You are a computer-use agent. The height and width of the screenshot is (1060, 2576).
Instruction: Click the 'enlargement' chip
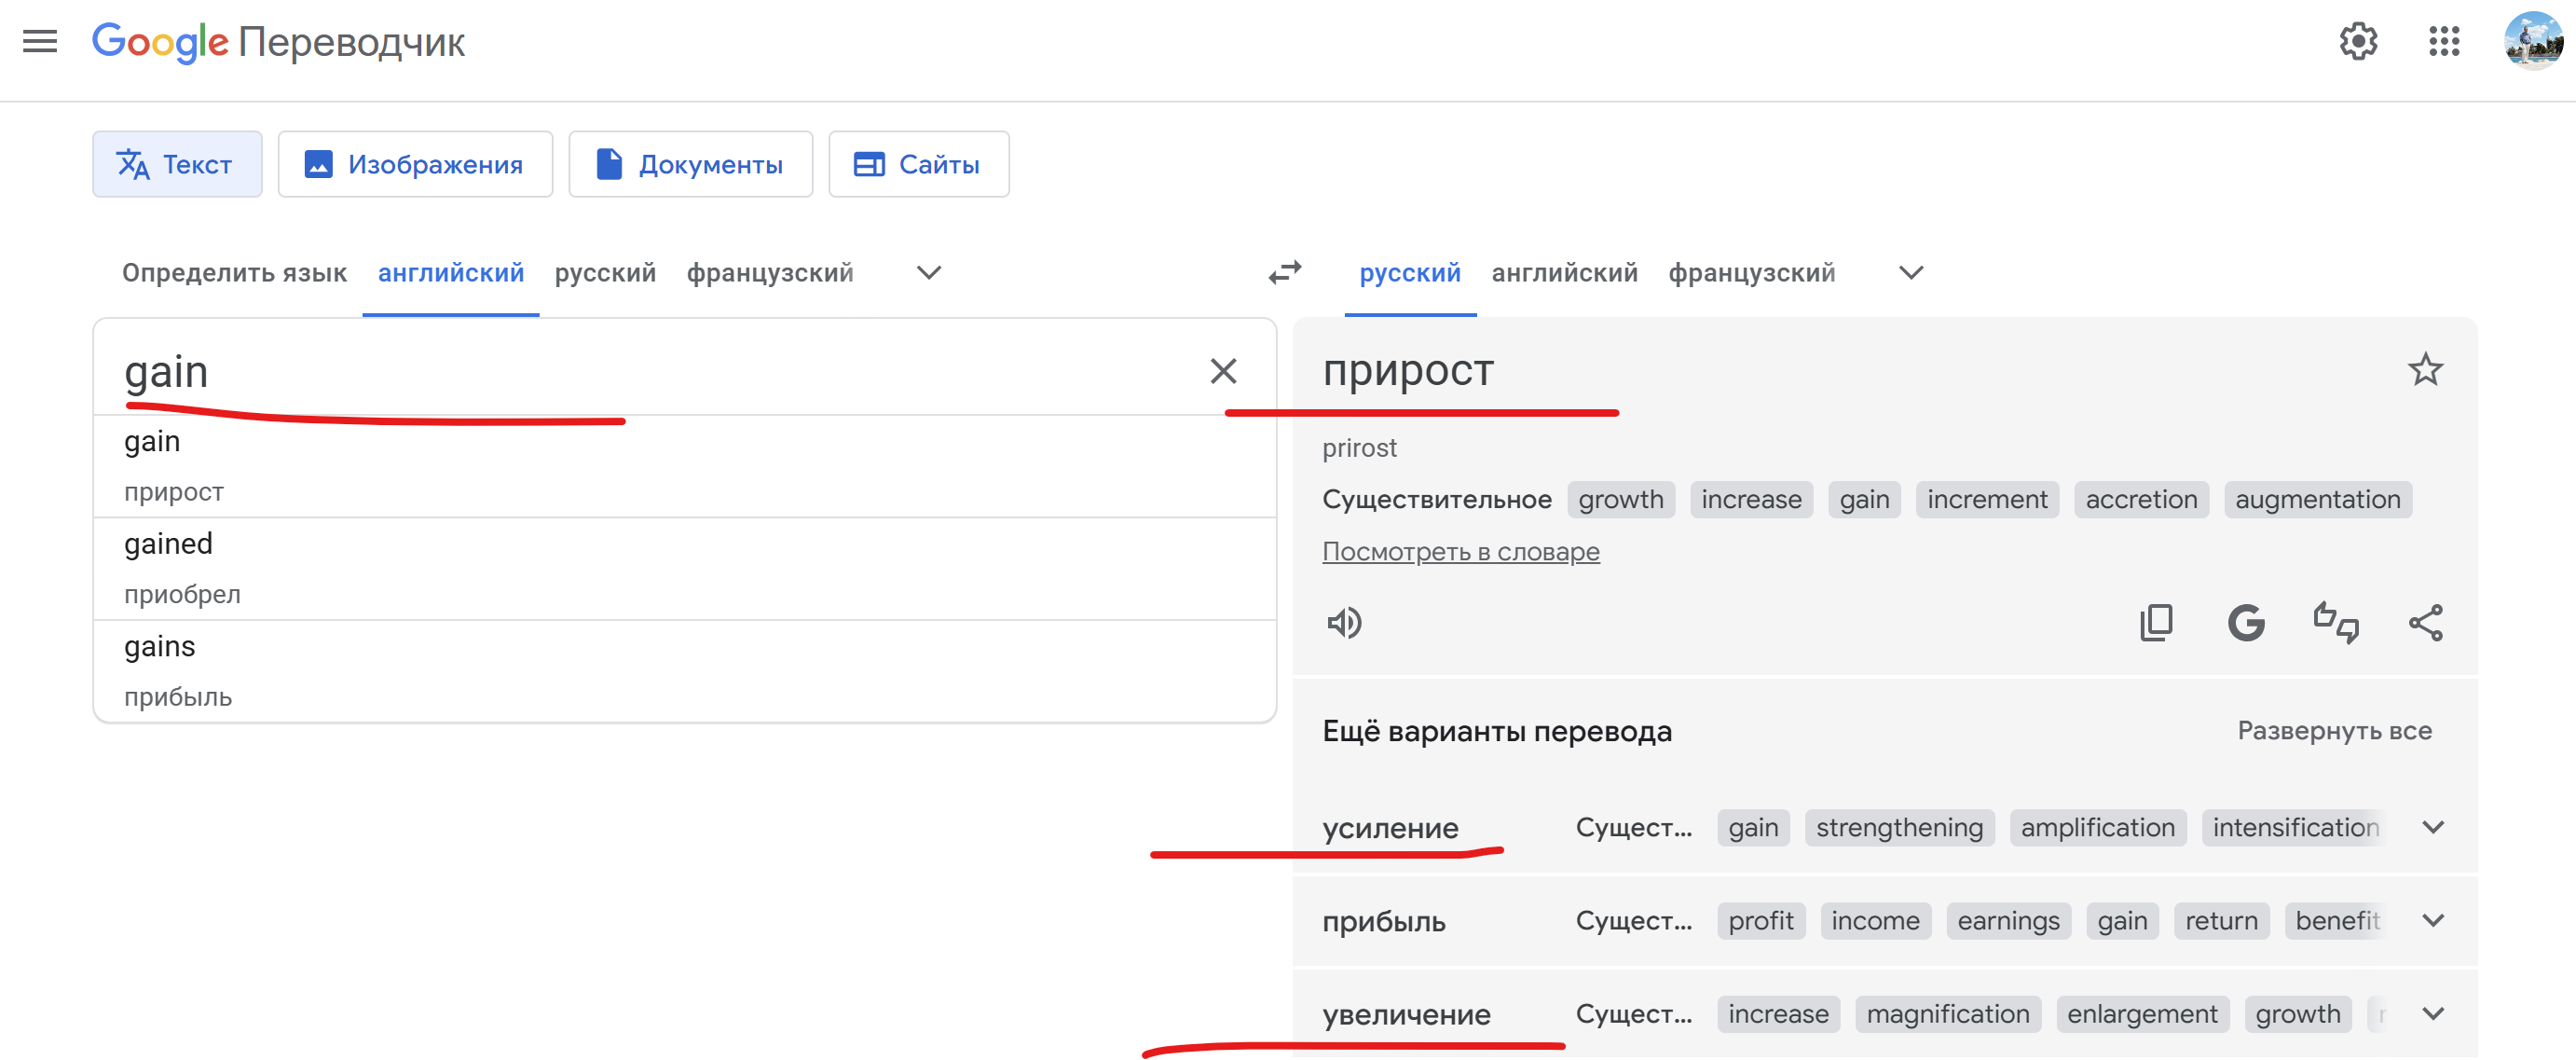[2142, 1013]
